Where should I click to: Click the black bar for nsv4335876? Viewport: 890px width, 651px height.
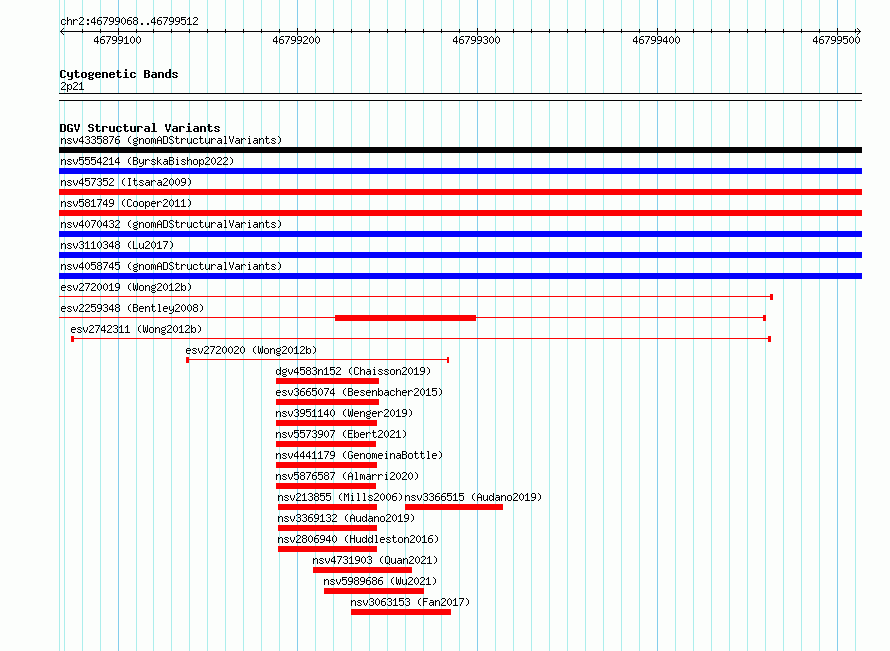460,150
